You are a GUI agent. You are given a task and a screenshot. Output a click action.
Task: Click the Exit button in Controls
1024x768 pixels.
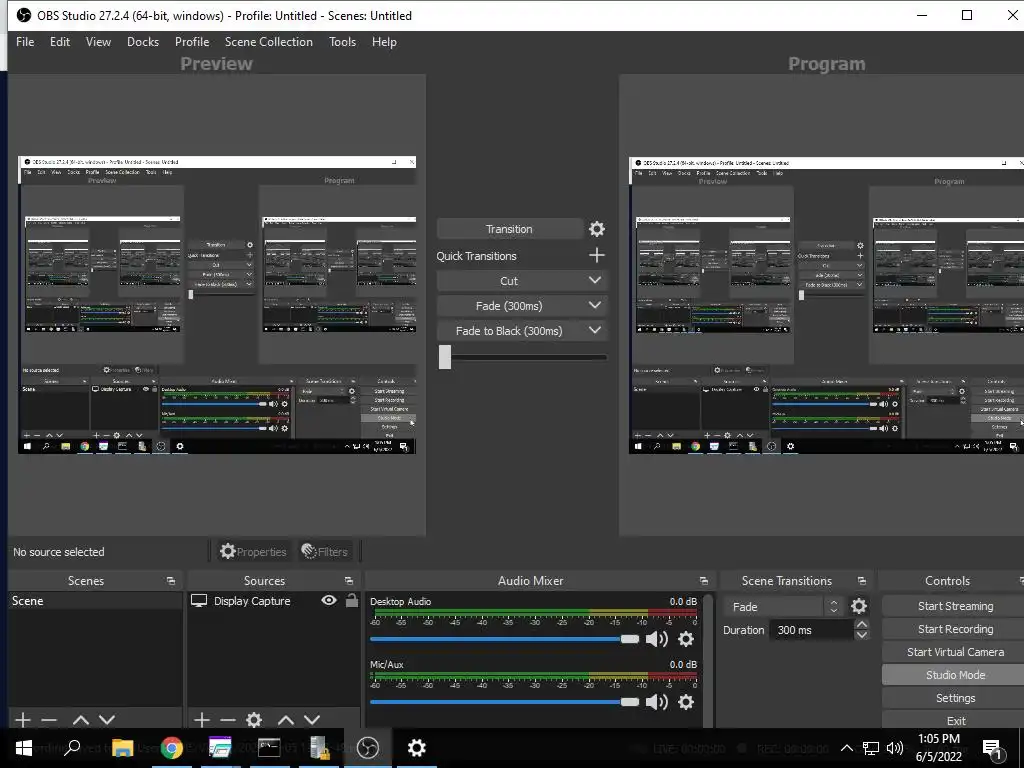955,720
